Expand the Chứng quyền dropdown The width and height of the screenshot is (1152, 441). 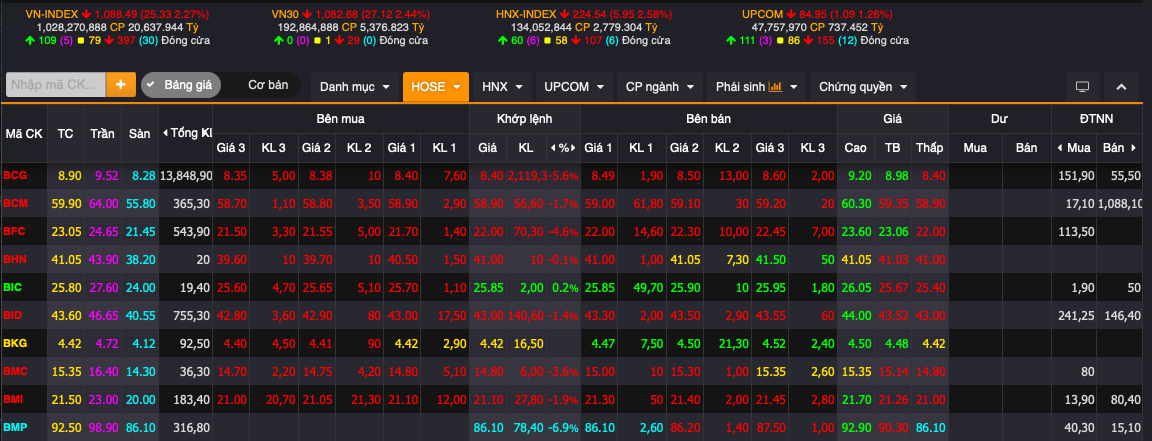863,87
